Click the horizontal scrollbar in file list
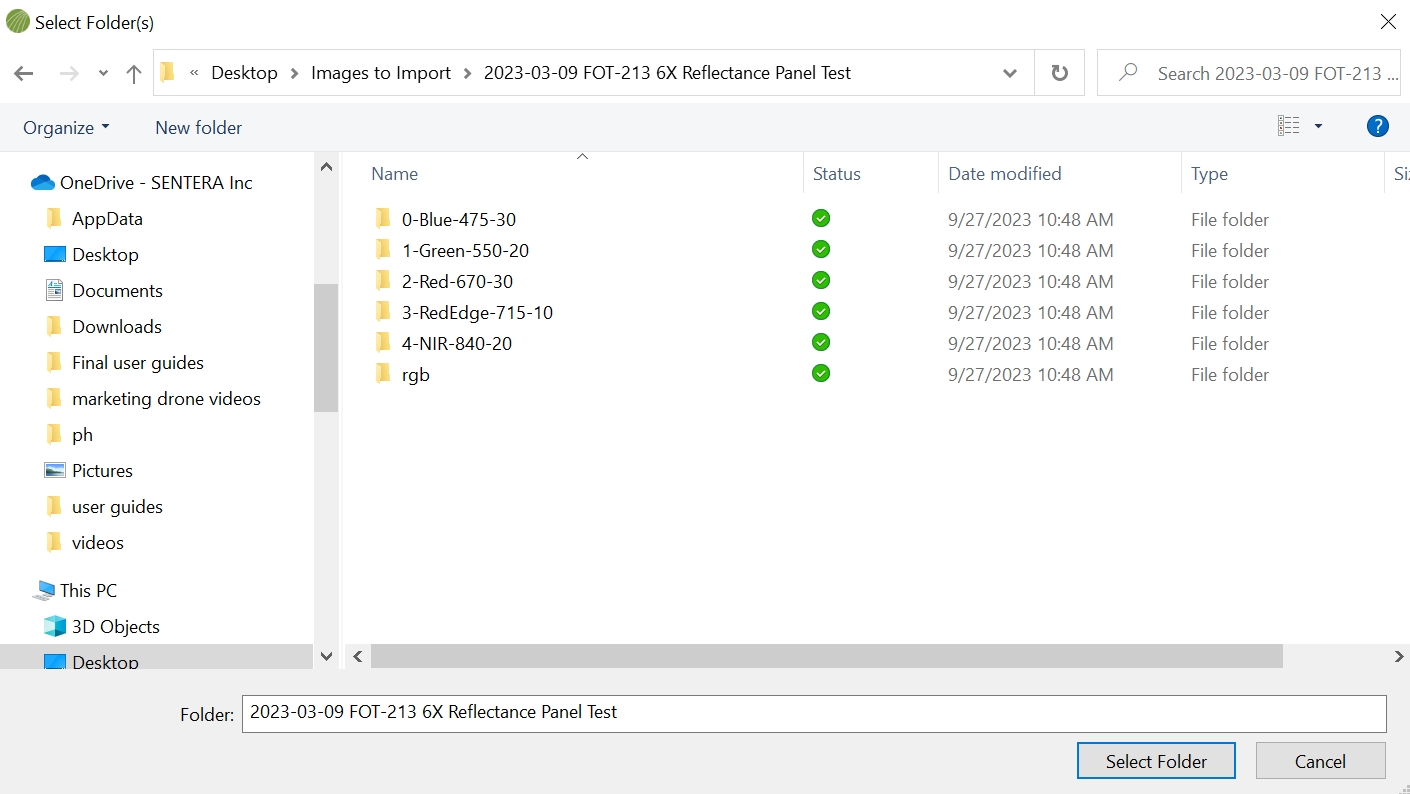The height and width of the screenshot is (794, 1410). (826, 656)
